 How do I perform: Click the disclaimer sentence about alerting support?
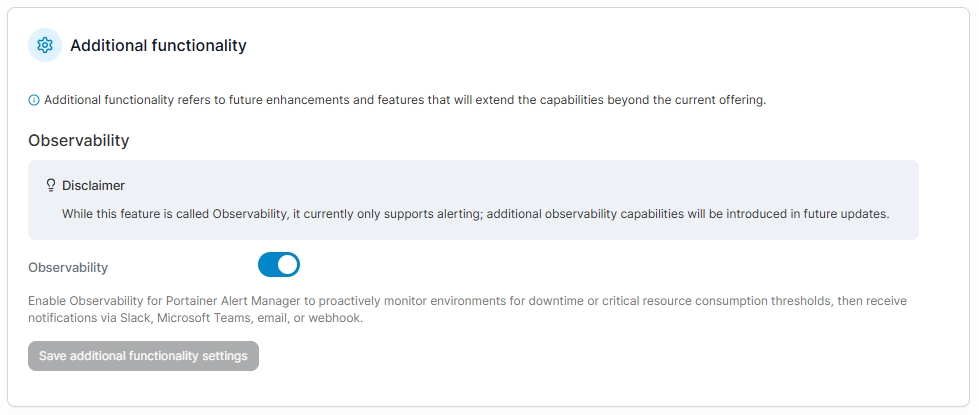click(x=475, y=213)
